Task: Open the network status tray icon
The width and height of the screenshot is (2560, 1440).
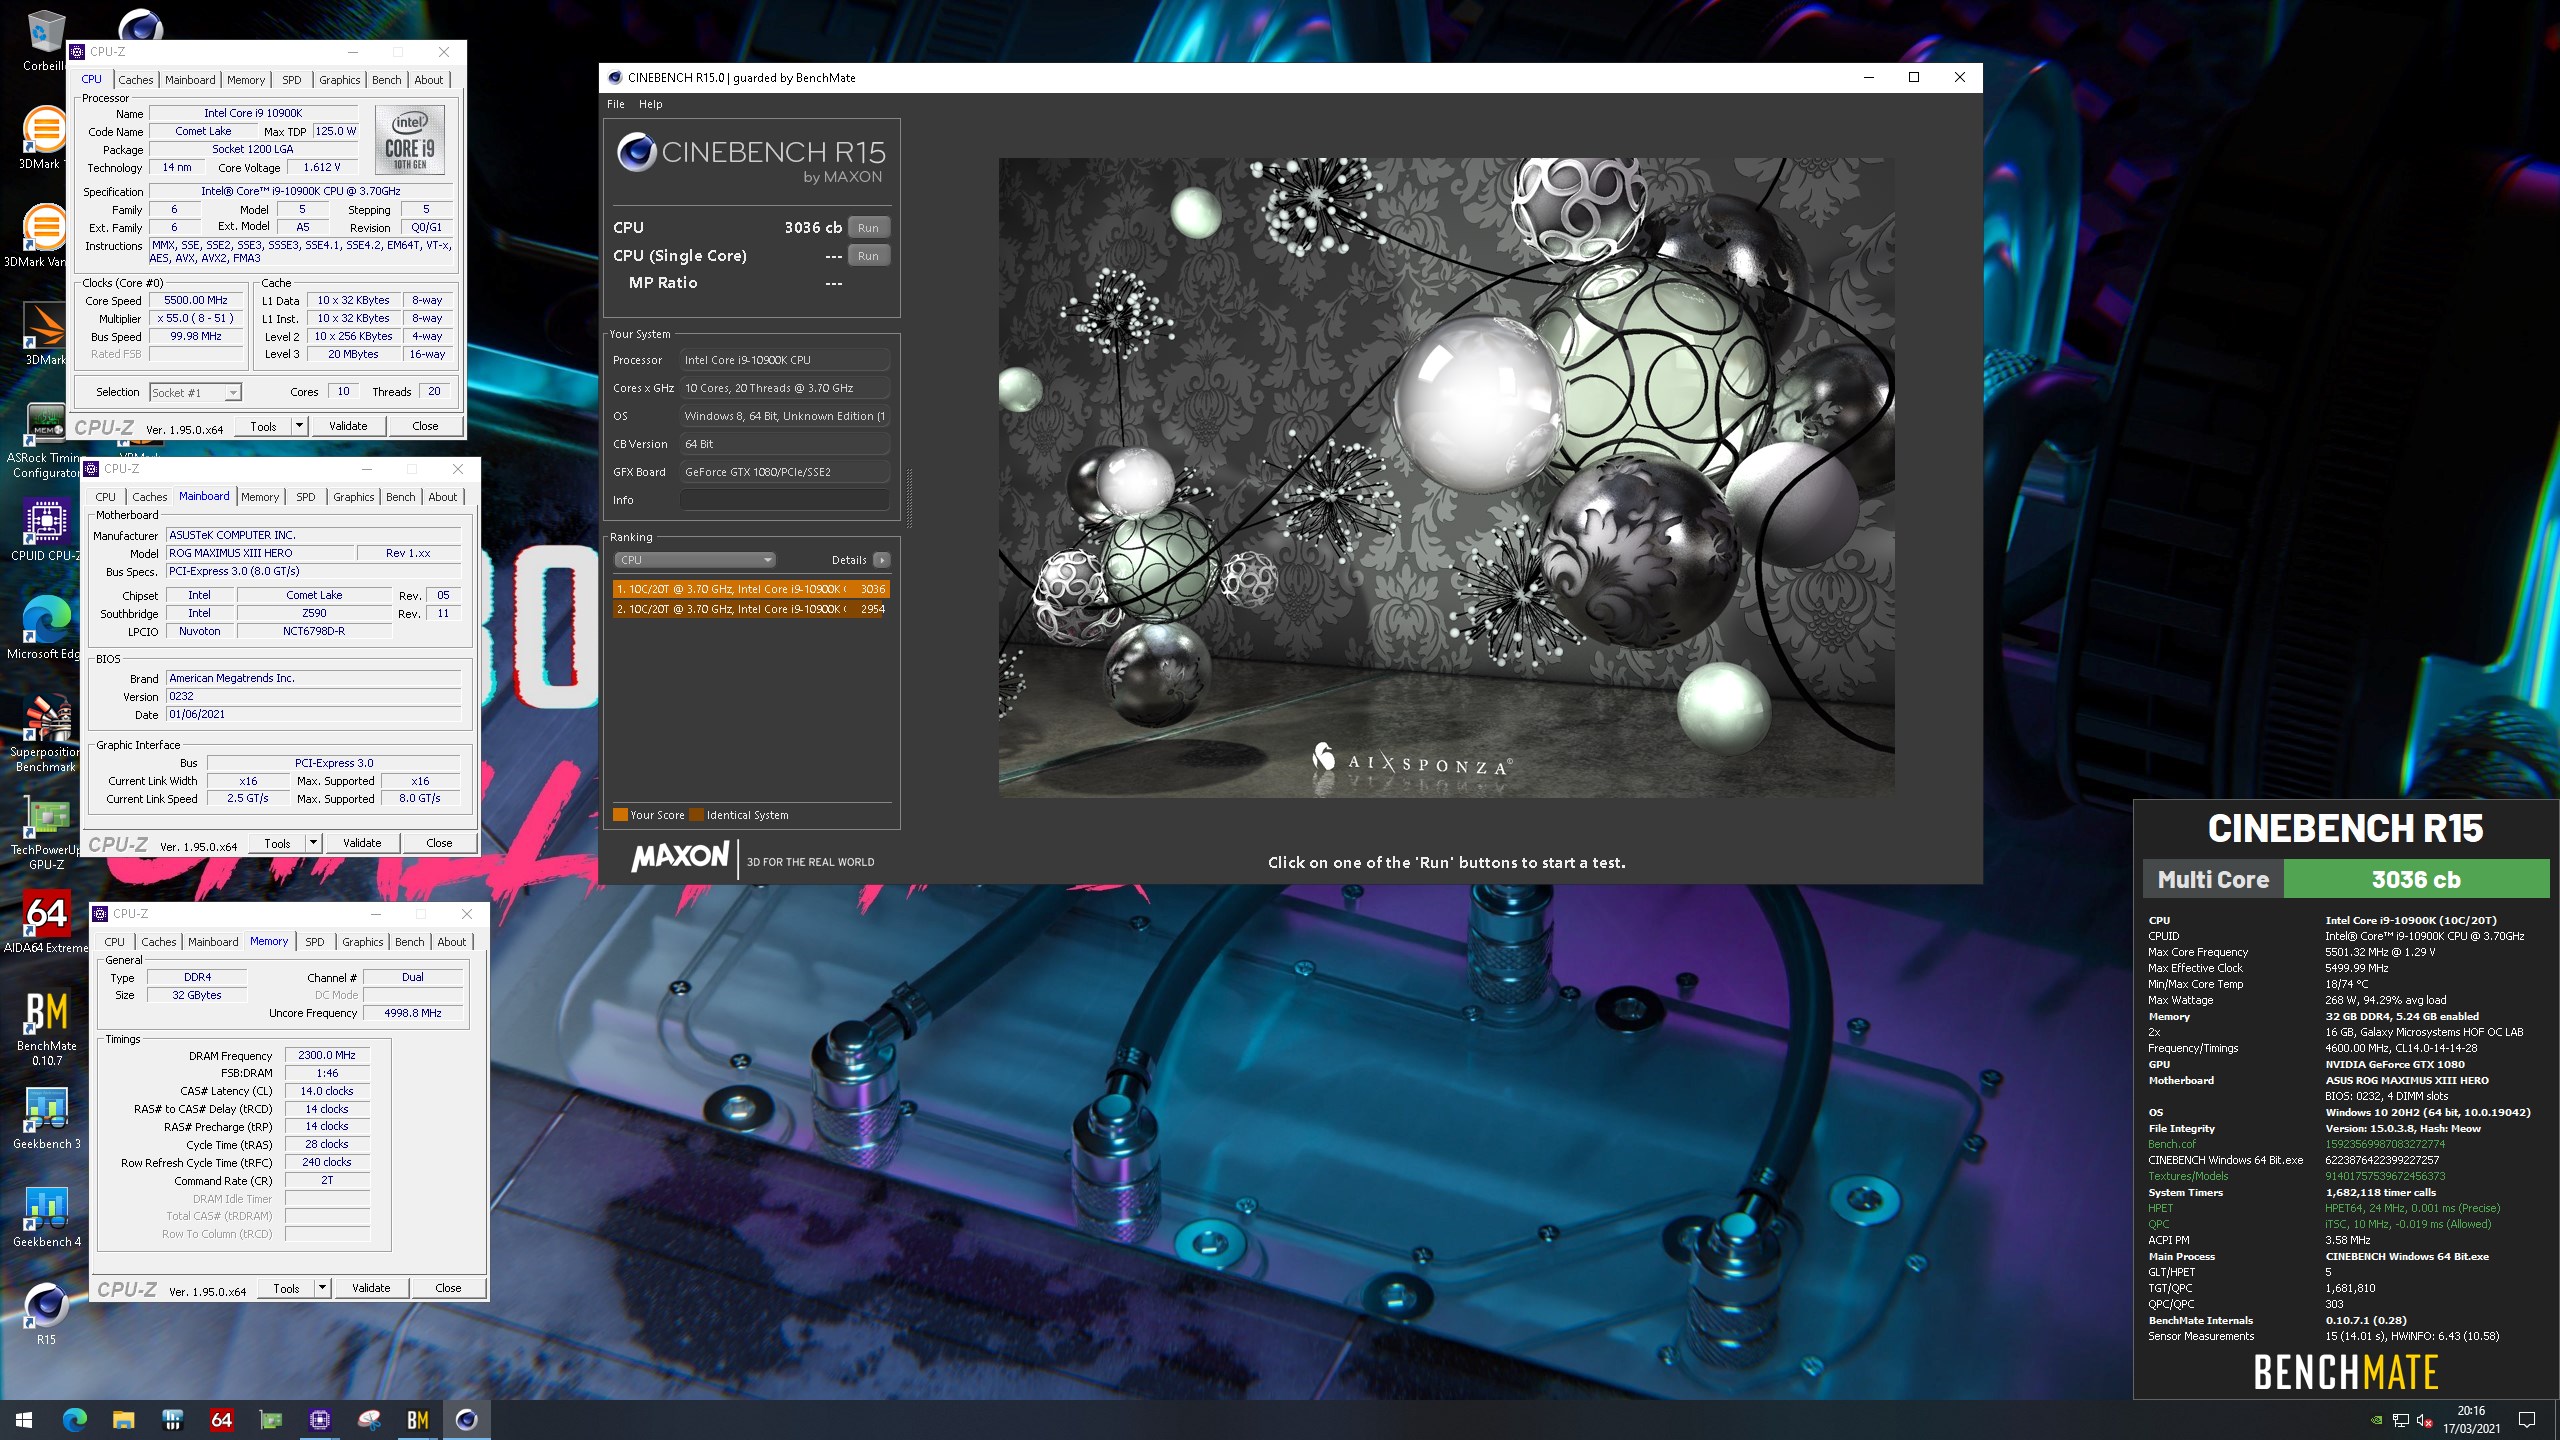Action: (2400, 1420)
